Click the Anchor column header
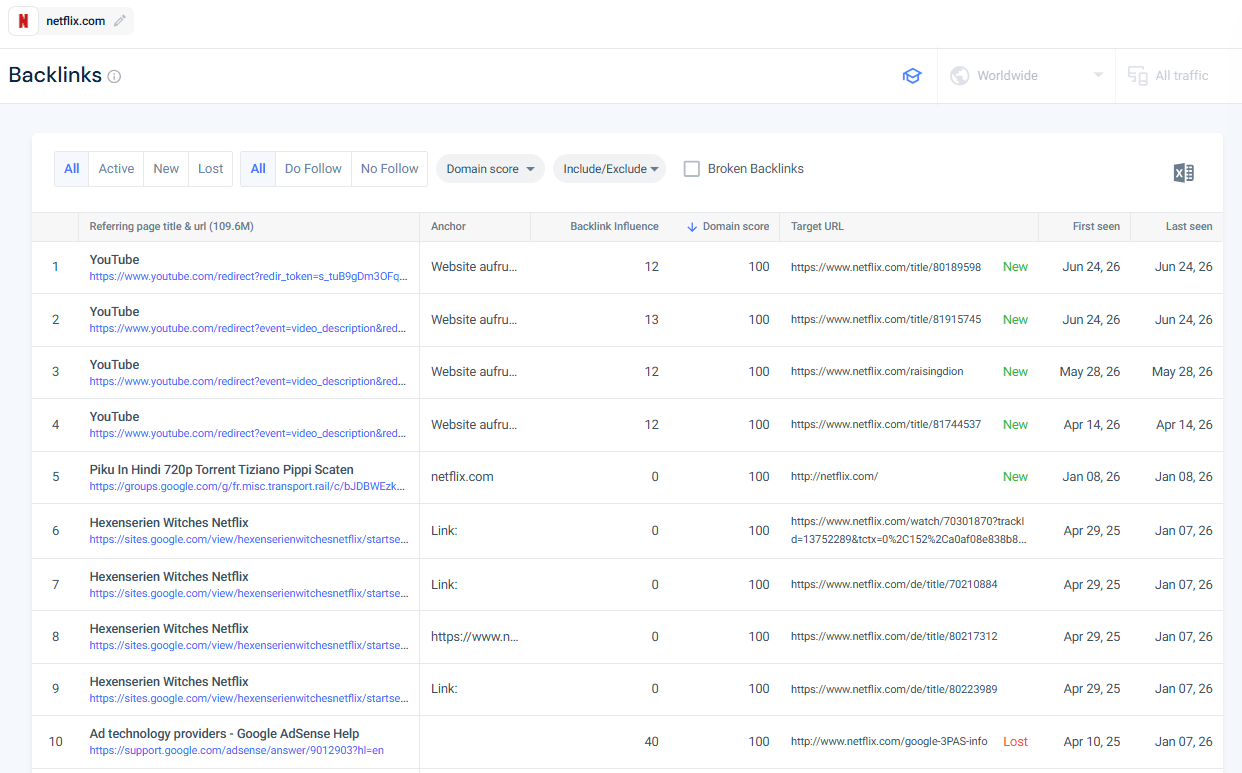Screen dimensions: 1242x773 pyautogui.click(x=448, y=227)
